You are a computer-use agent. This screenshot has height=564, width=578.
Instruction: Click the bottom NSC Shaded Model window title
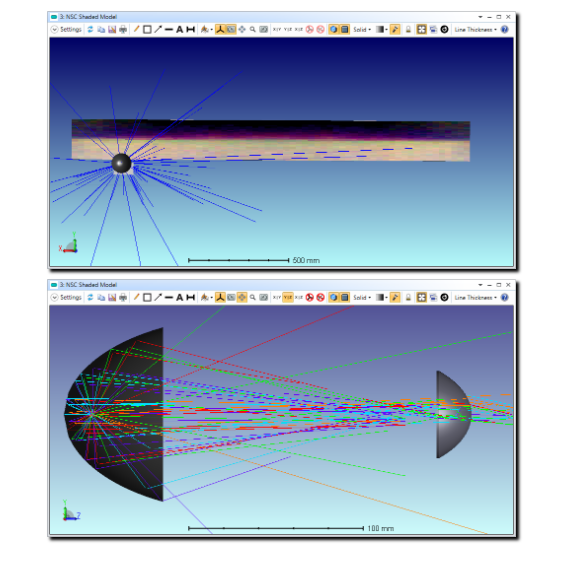click(88, 285)
